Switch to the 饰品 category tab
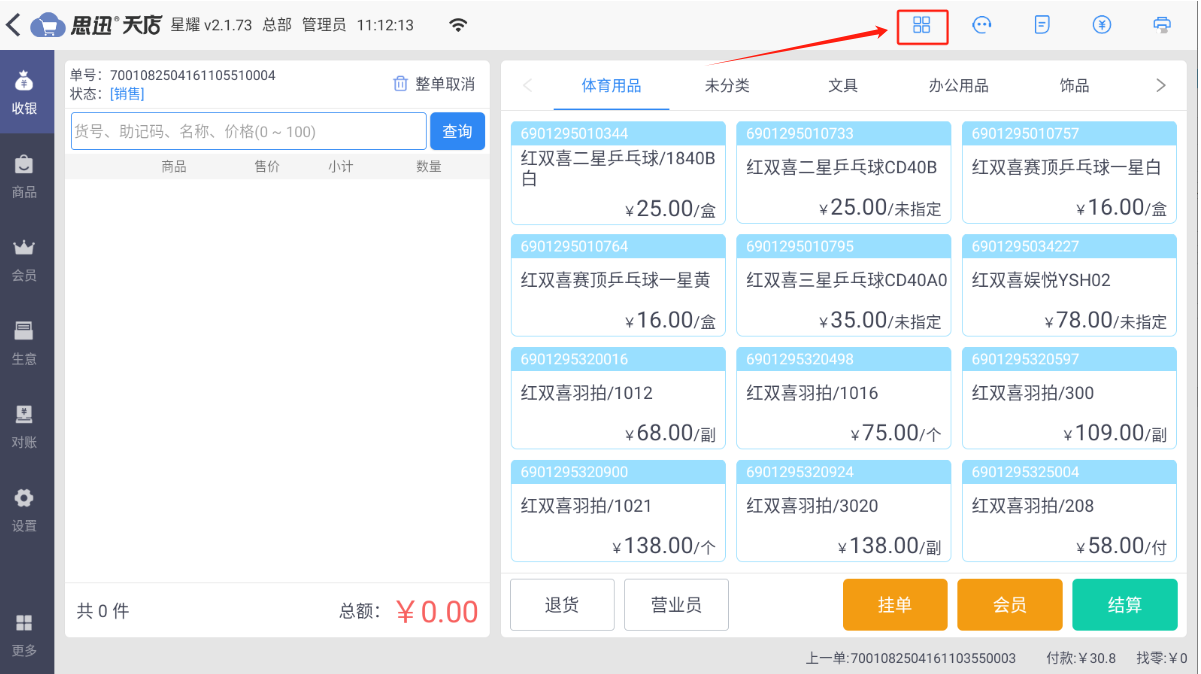1201x674 pixels. click(1075, 86)
